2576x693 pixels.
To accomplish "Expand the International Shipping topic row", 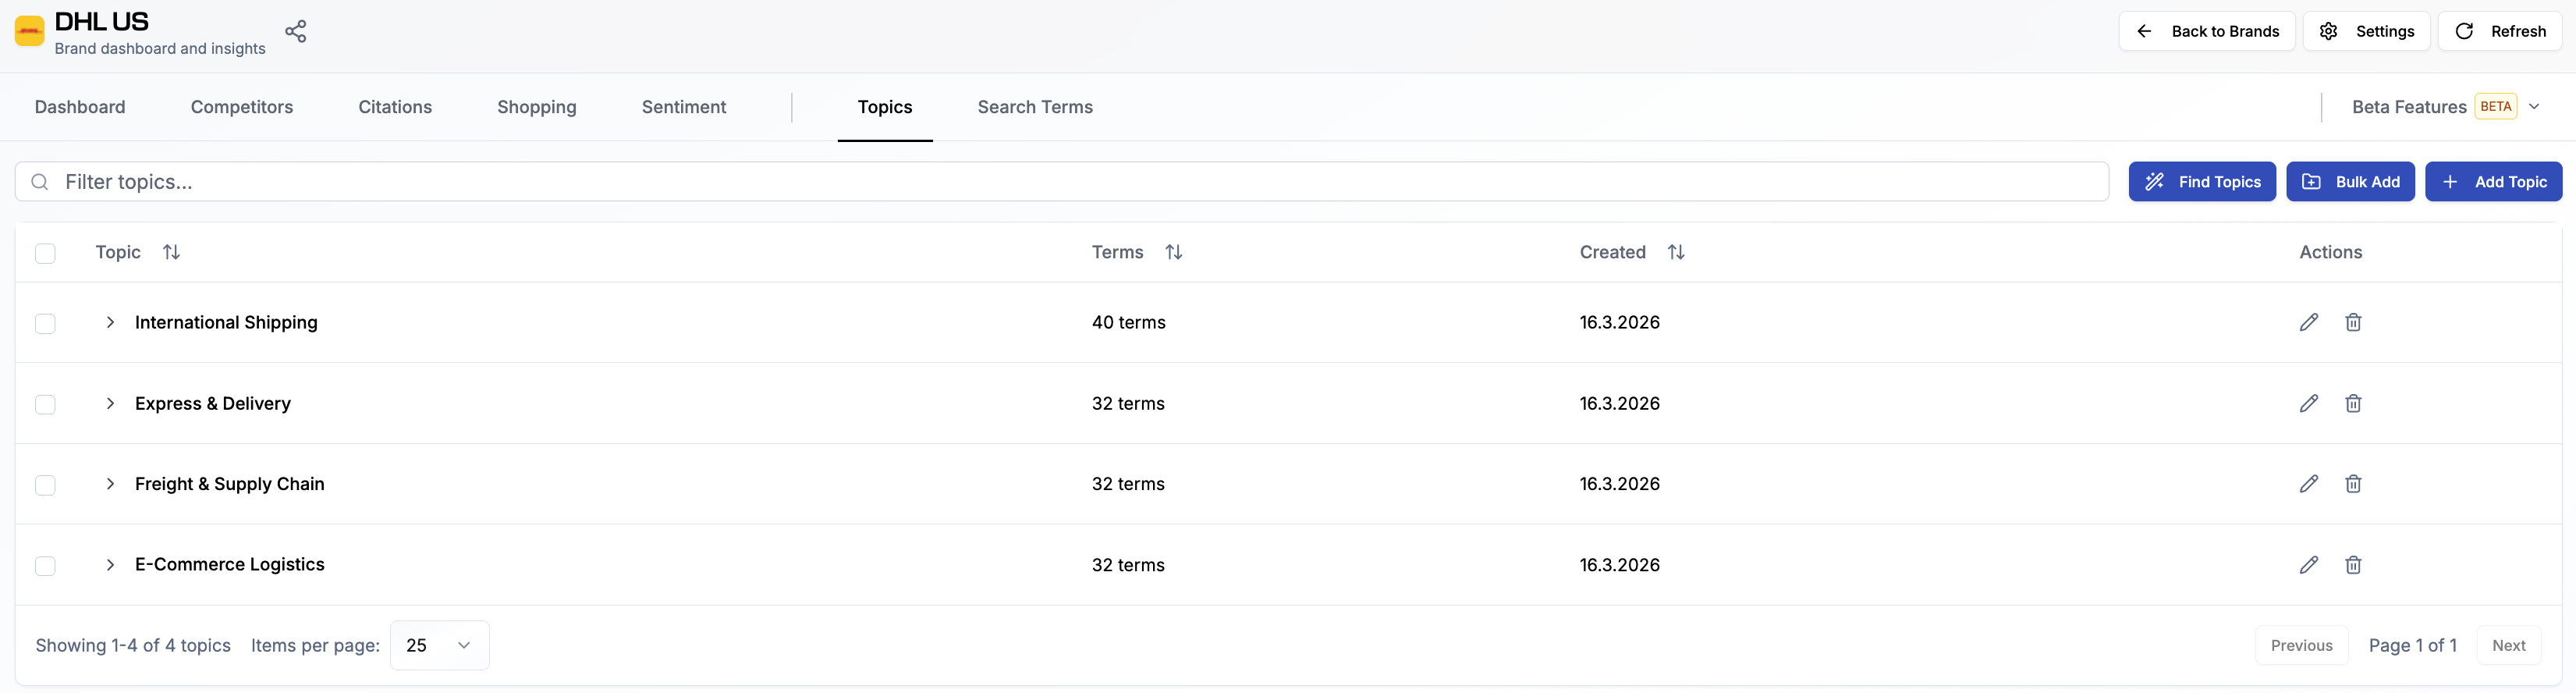I will (x=110, y=322).
